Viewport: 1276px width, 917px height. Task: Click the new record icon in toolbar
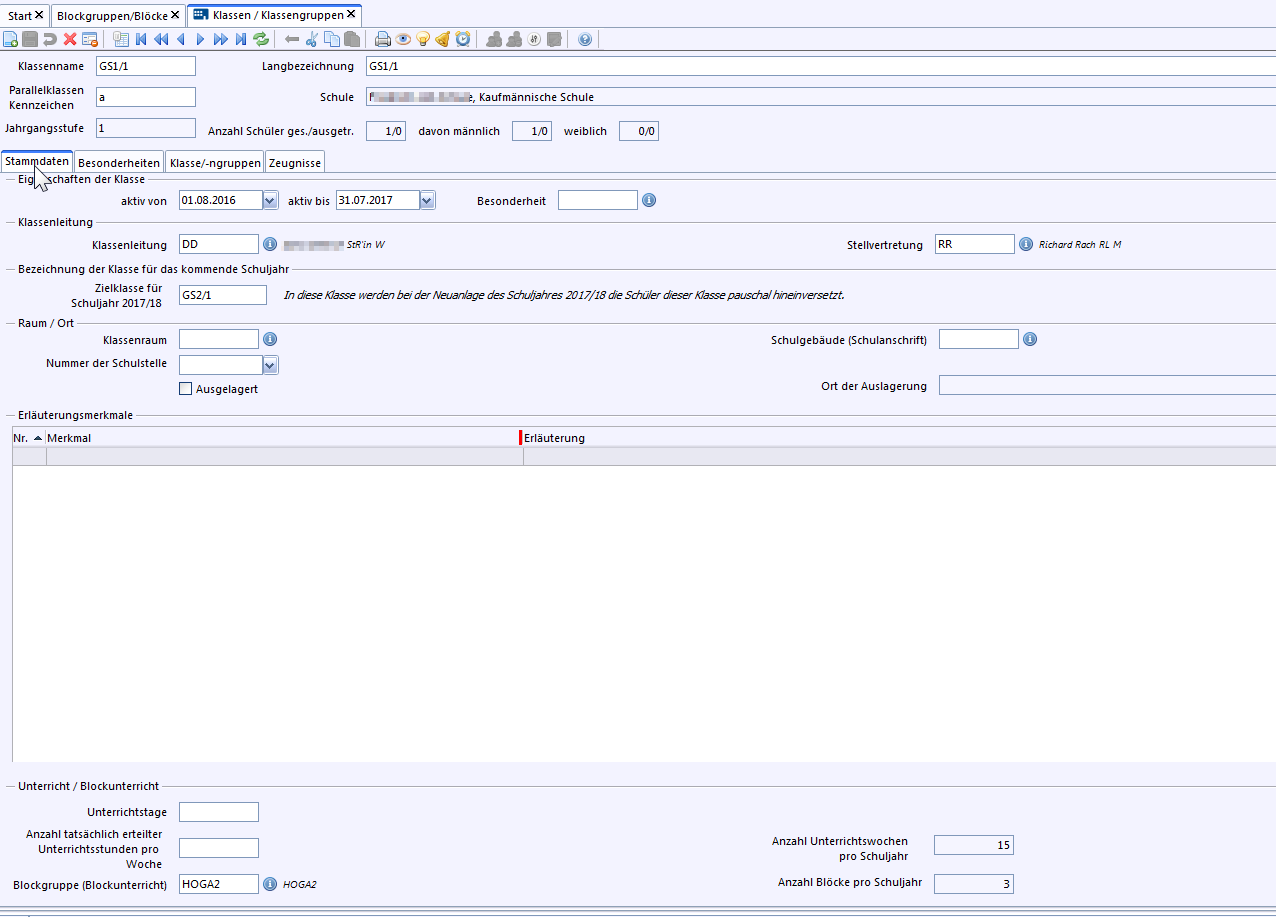10,39
